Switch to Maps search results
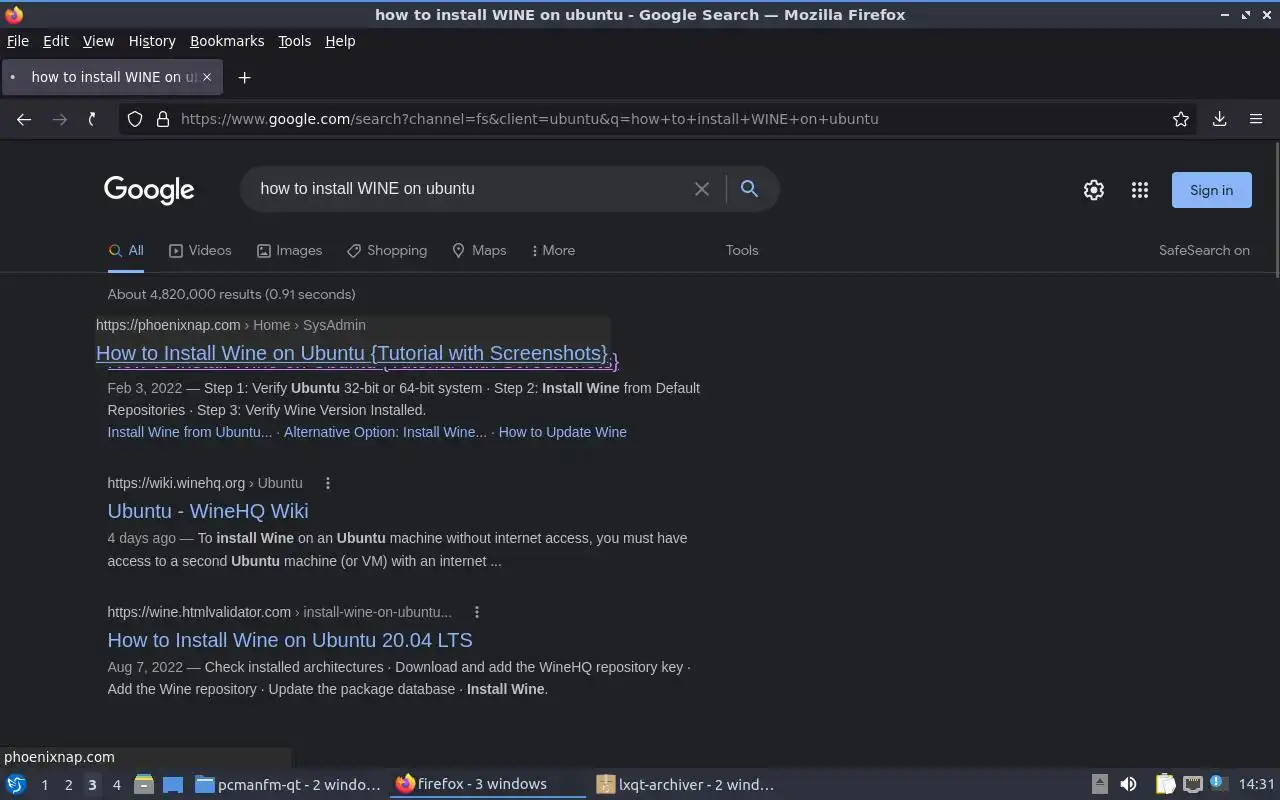Image resolution: width=1280 pixels, height=800 pixels. [x=479, y=251]
